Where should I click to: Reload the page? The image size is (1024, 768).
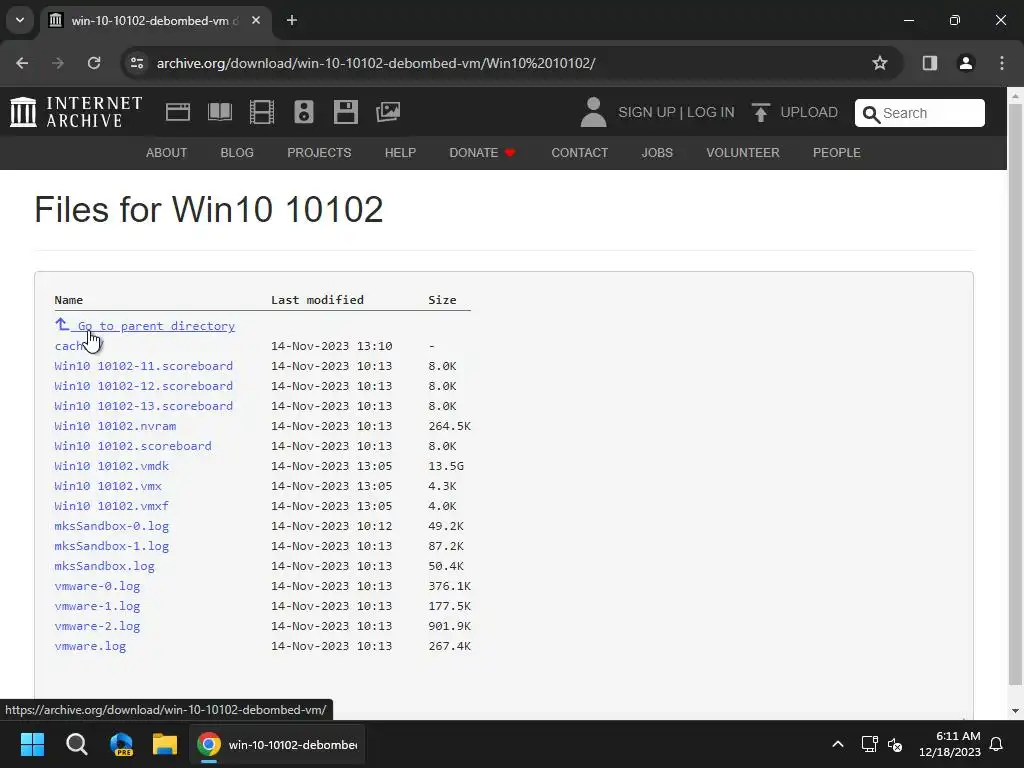[94, 63]
